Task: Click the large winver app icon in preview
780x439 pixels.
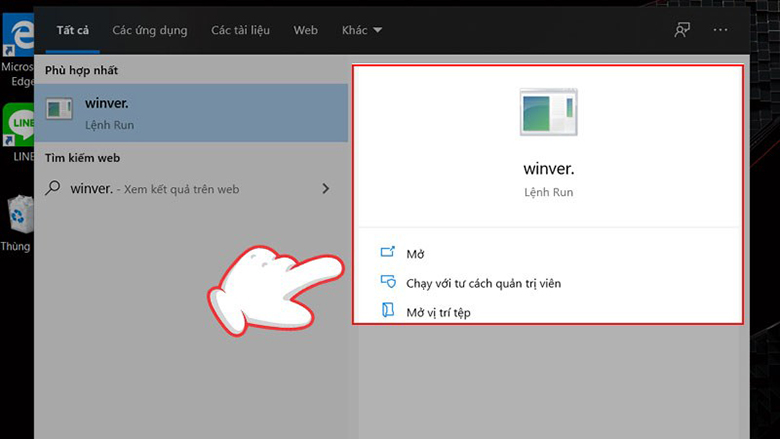Action: click(x=548, y=112)
